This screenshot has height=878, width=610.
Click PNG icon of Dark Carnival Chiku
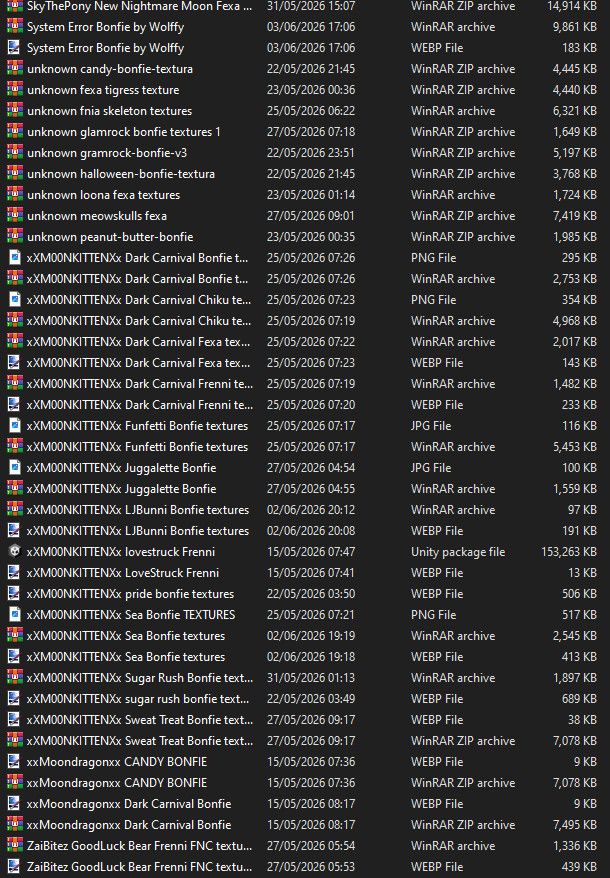(x=15, y=300)
